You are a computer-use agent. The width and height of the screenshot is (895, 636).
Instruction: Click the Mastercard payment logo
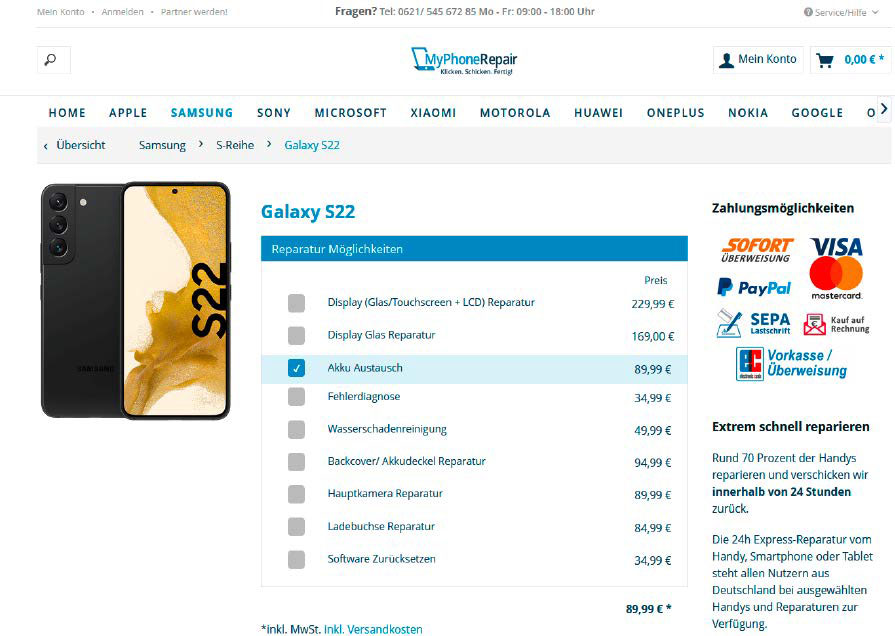(x=836, y=277)
